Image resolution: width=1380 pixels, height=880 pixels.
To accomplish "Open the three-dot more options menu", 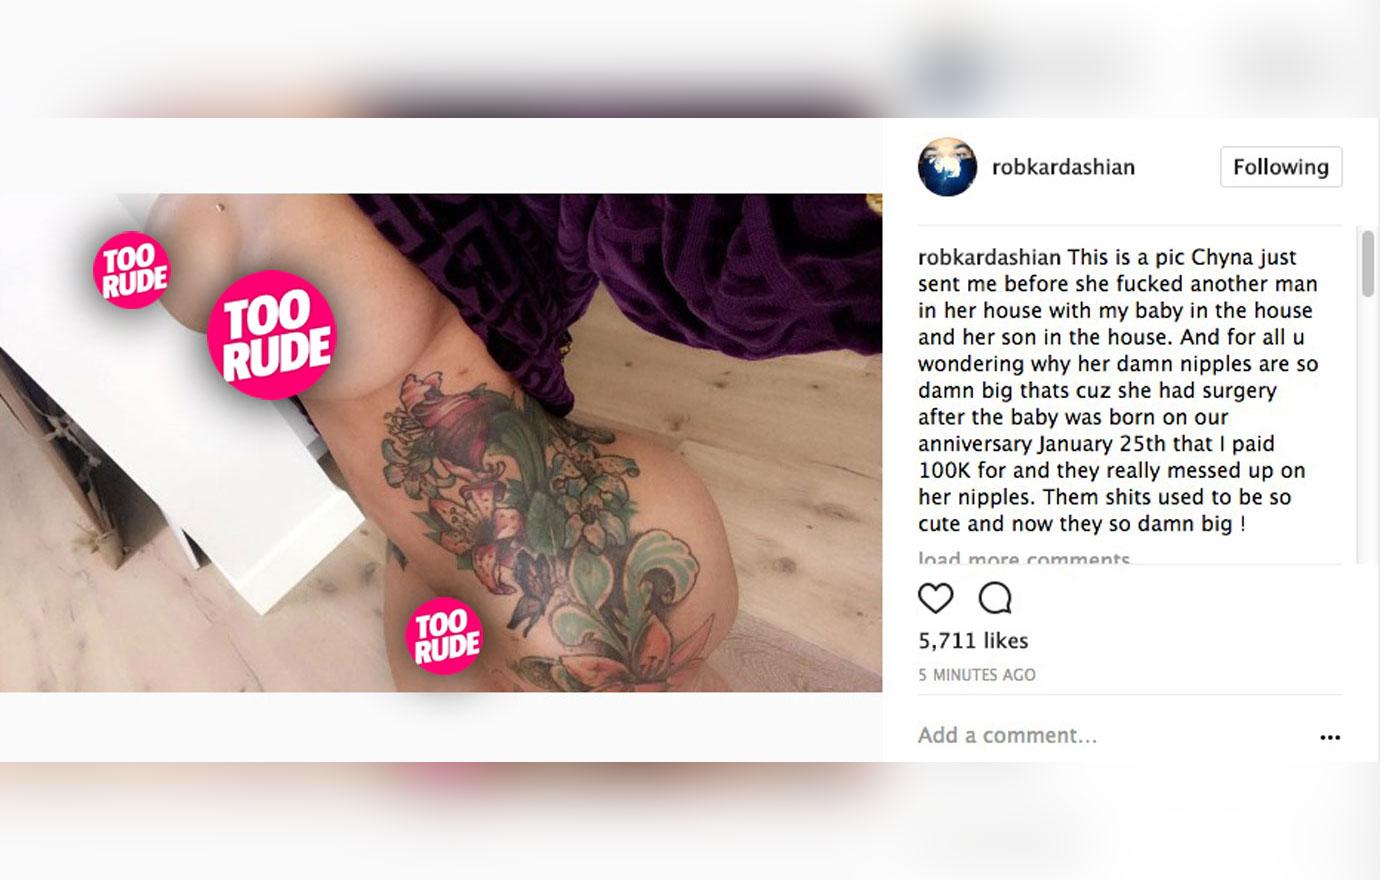I will (1329, 737).
